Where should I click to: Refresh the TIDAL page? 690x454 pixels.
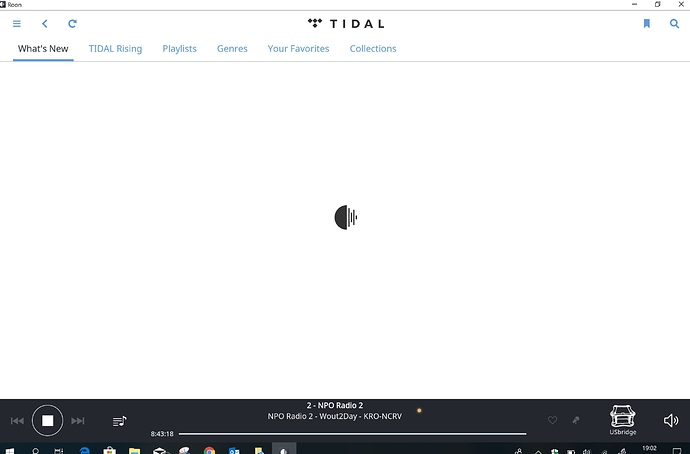[x=73, y=24]
